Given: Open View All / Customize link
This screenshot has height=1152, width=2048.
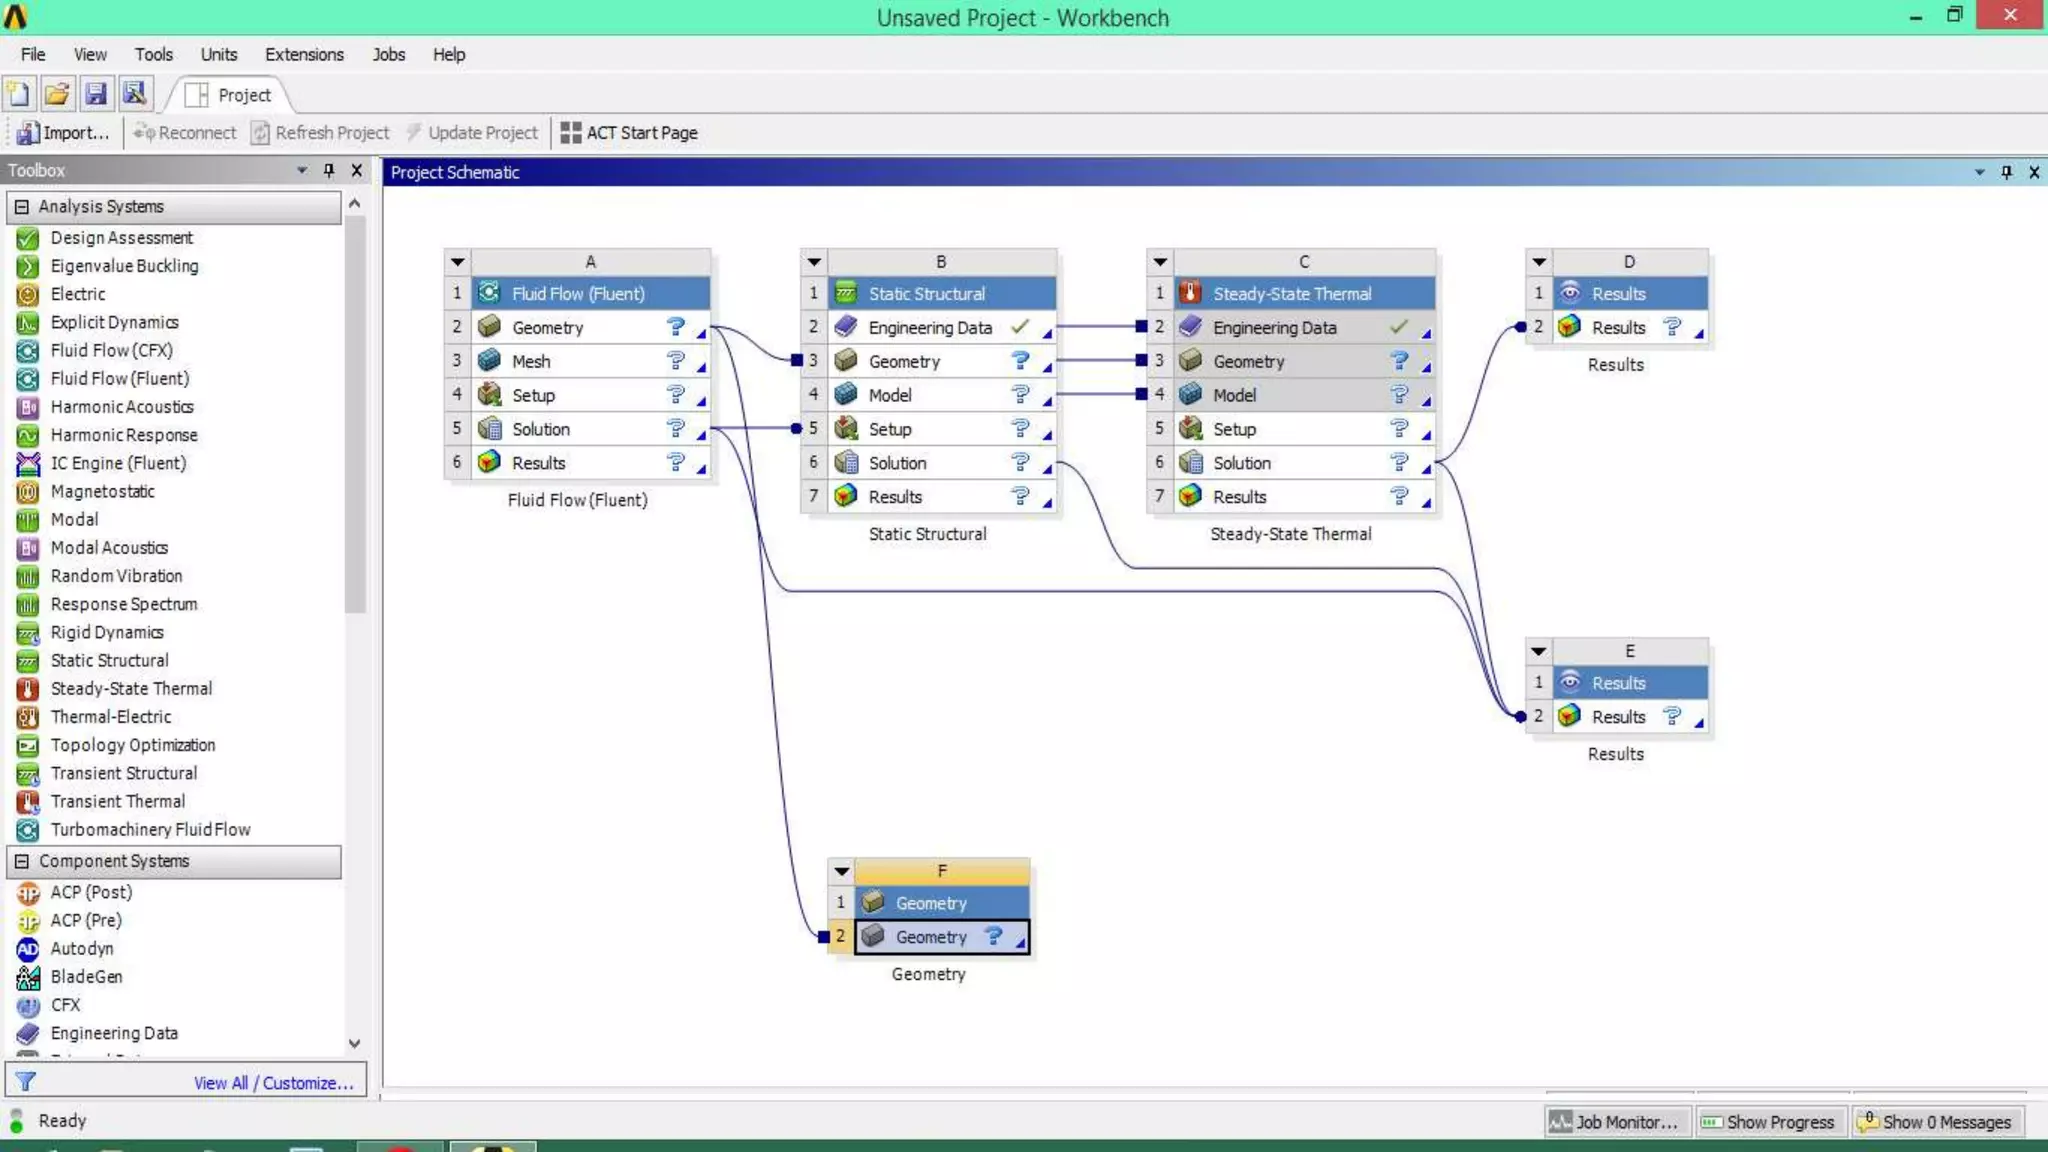Looking at the screenshot, I should (x=273, y=1083).
